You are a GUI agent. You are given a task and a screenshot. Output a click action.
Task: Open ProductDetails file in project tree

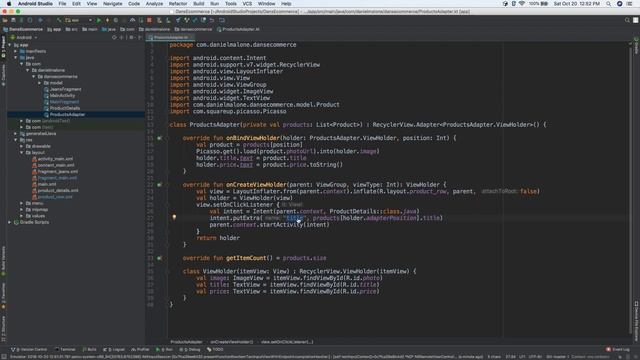coord(64,108)
